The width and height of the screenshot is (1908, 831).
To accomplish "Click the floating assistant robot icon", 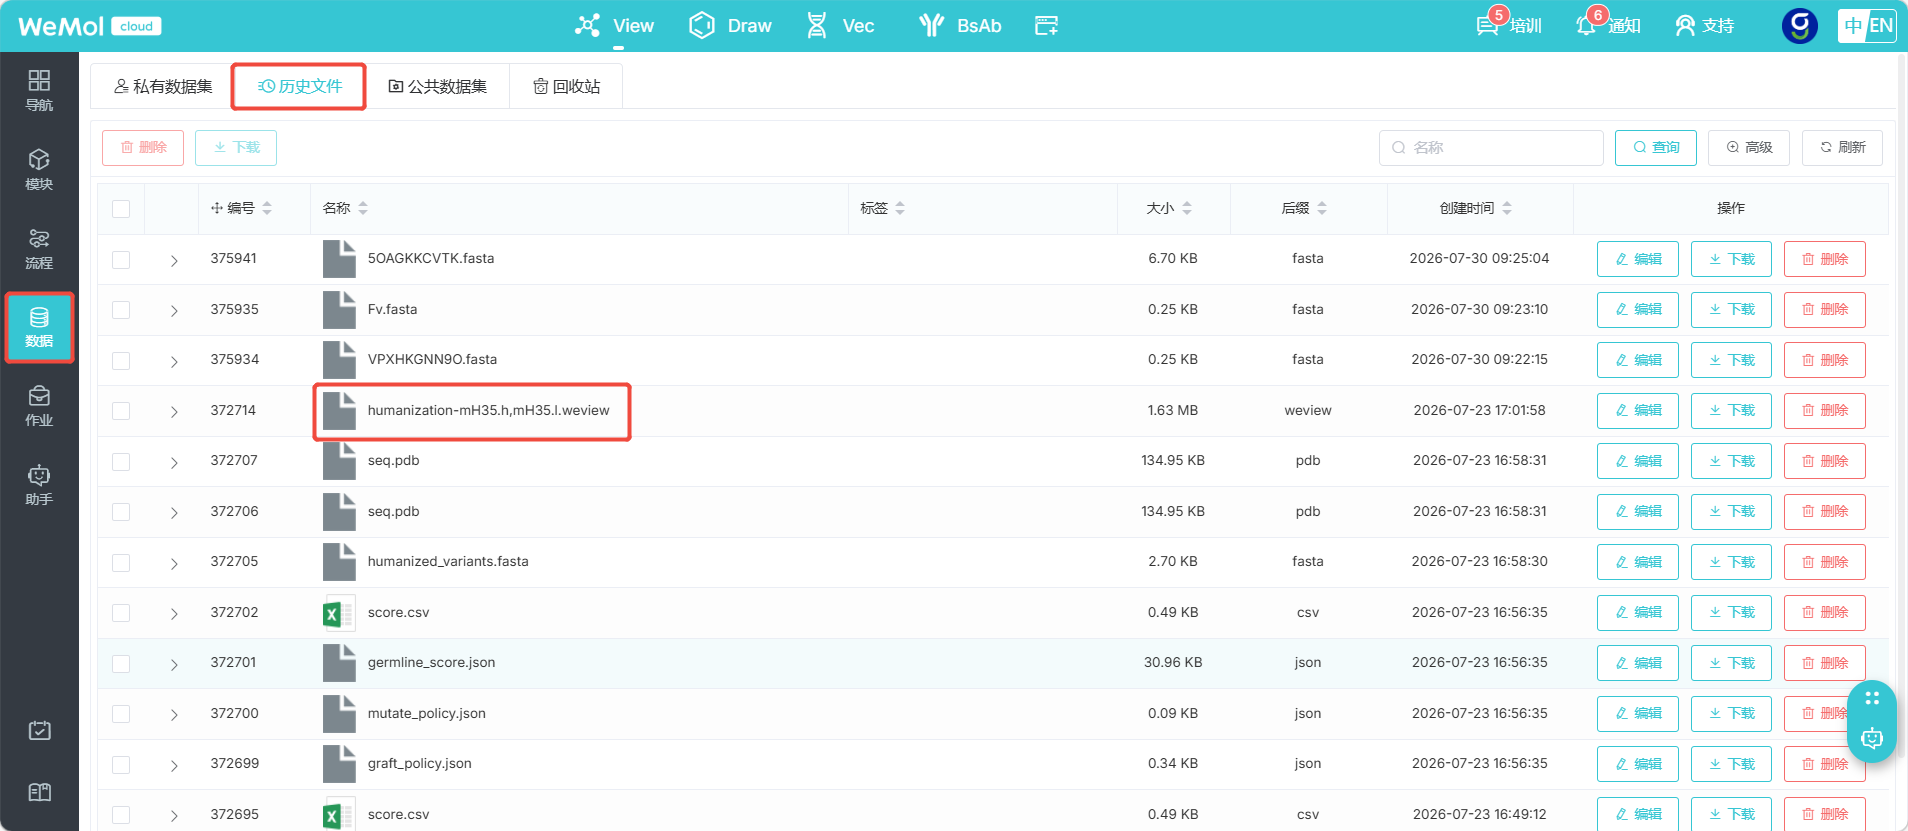I will click(1872, 739).
